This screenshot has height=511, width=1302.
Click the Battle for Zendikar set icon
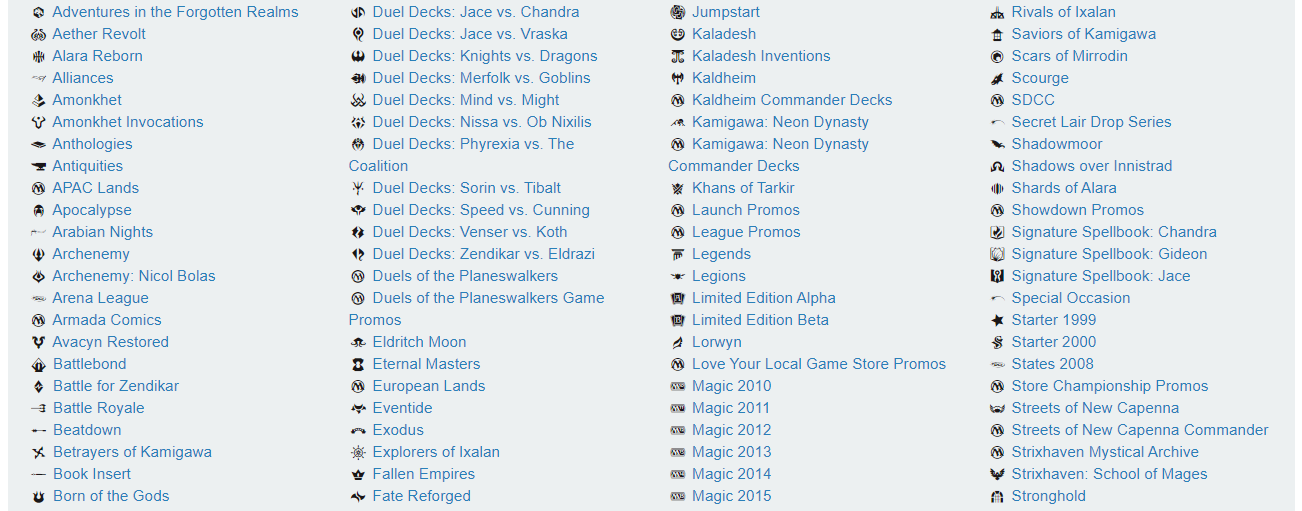pos(38,386)
